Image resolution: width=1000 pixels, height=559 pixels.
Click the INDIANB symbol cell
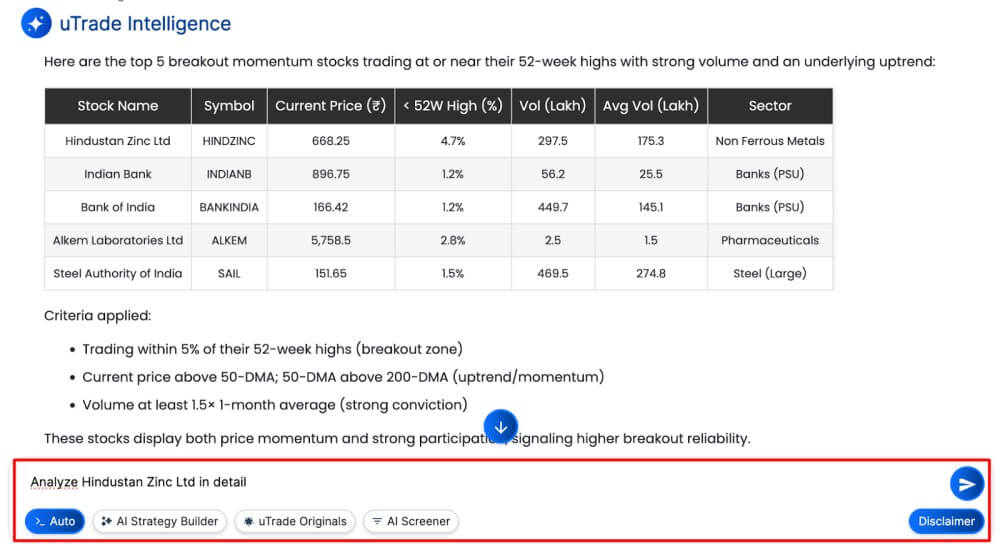pyautogui.click(x=229, y=174)
